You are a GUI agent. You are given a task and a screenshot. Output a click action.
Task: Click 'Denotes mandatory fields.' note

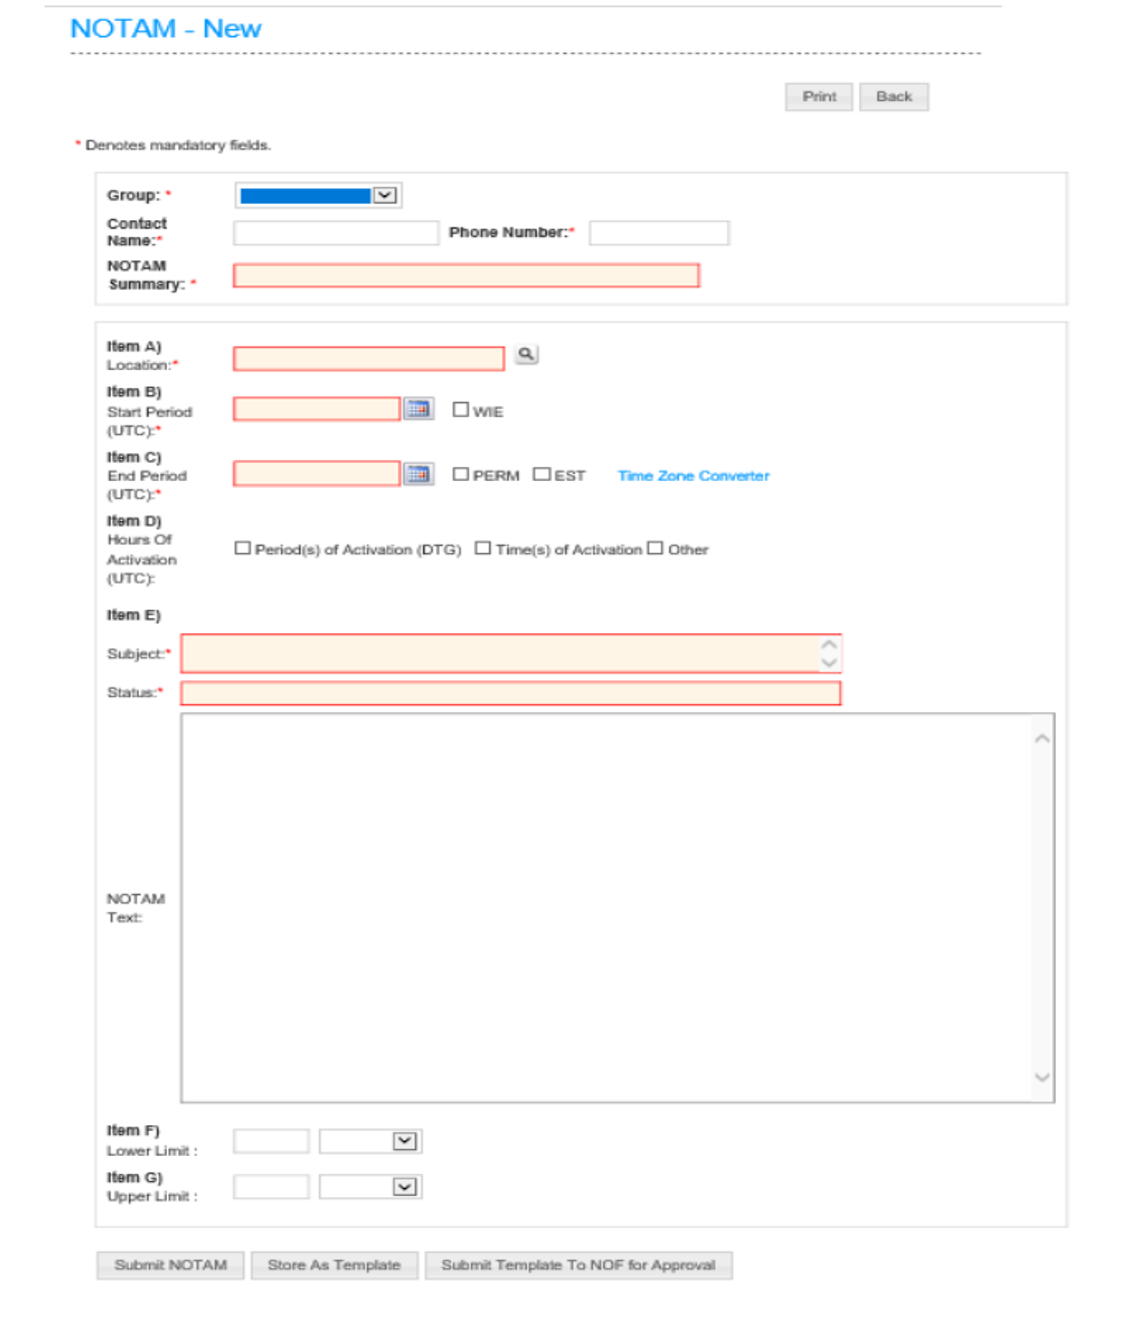click(178, 145)
